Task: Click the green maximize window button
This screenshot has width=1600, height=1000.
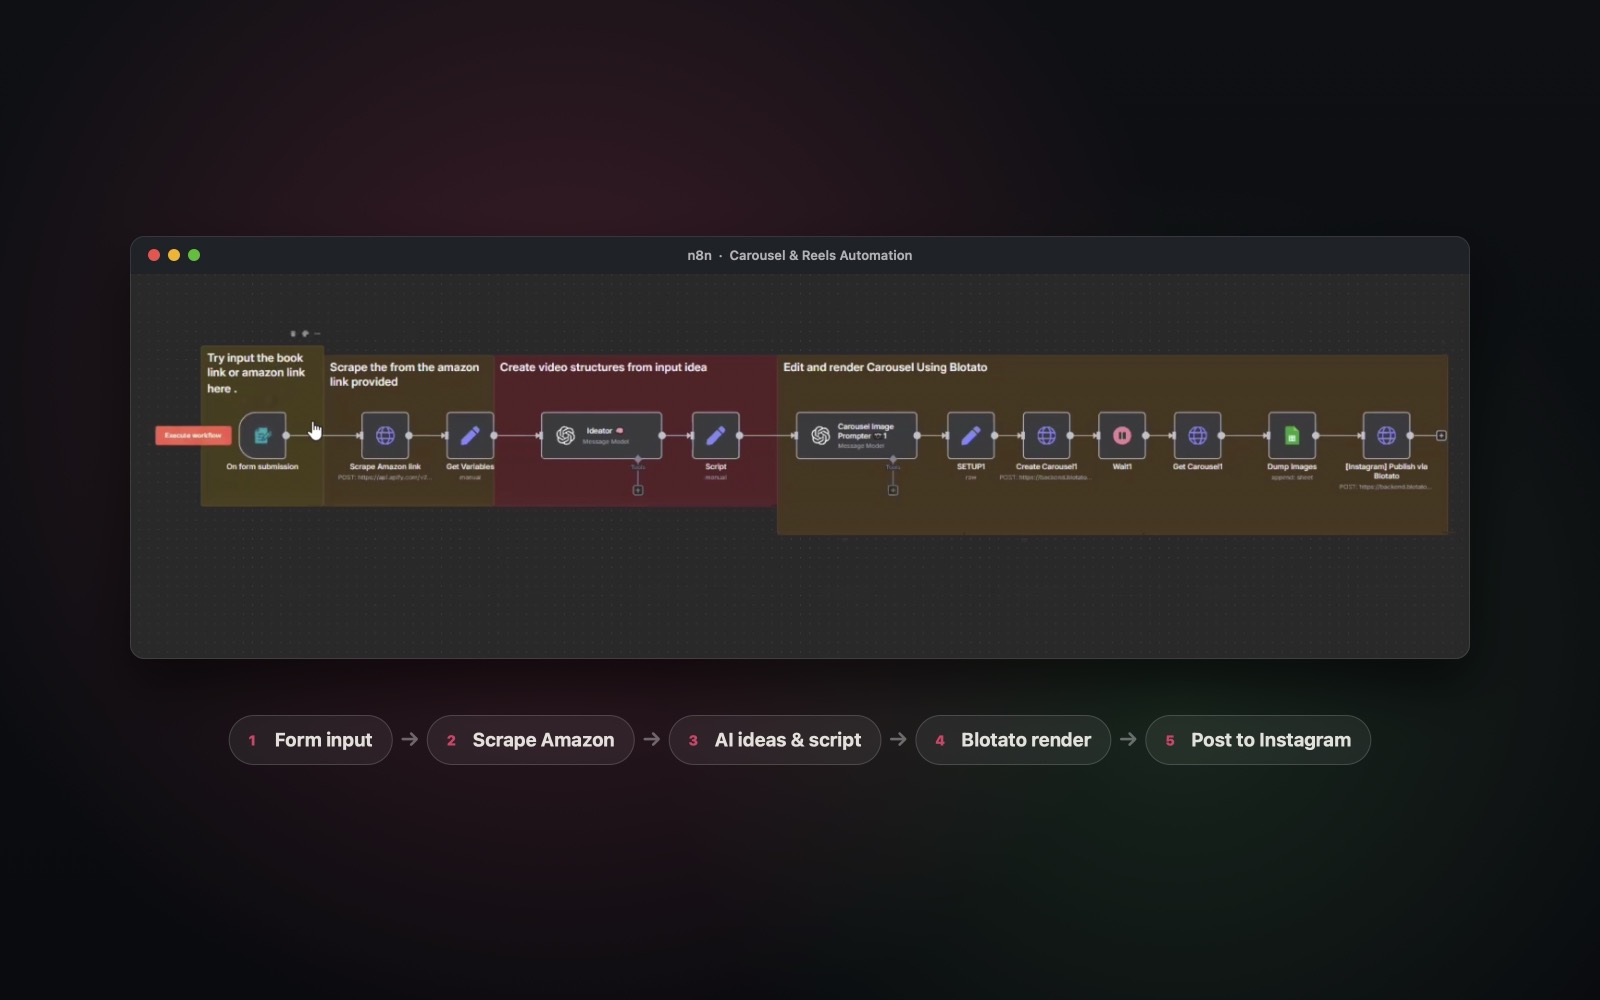Action: click(194, 255)
